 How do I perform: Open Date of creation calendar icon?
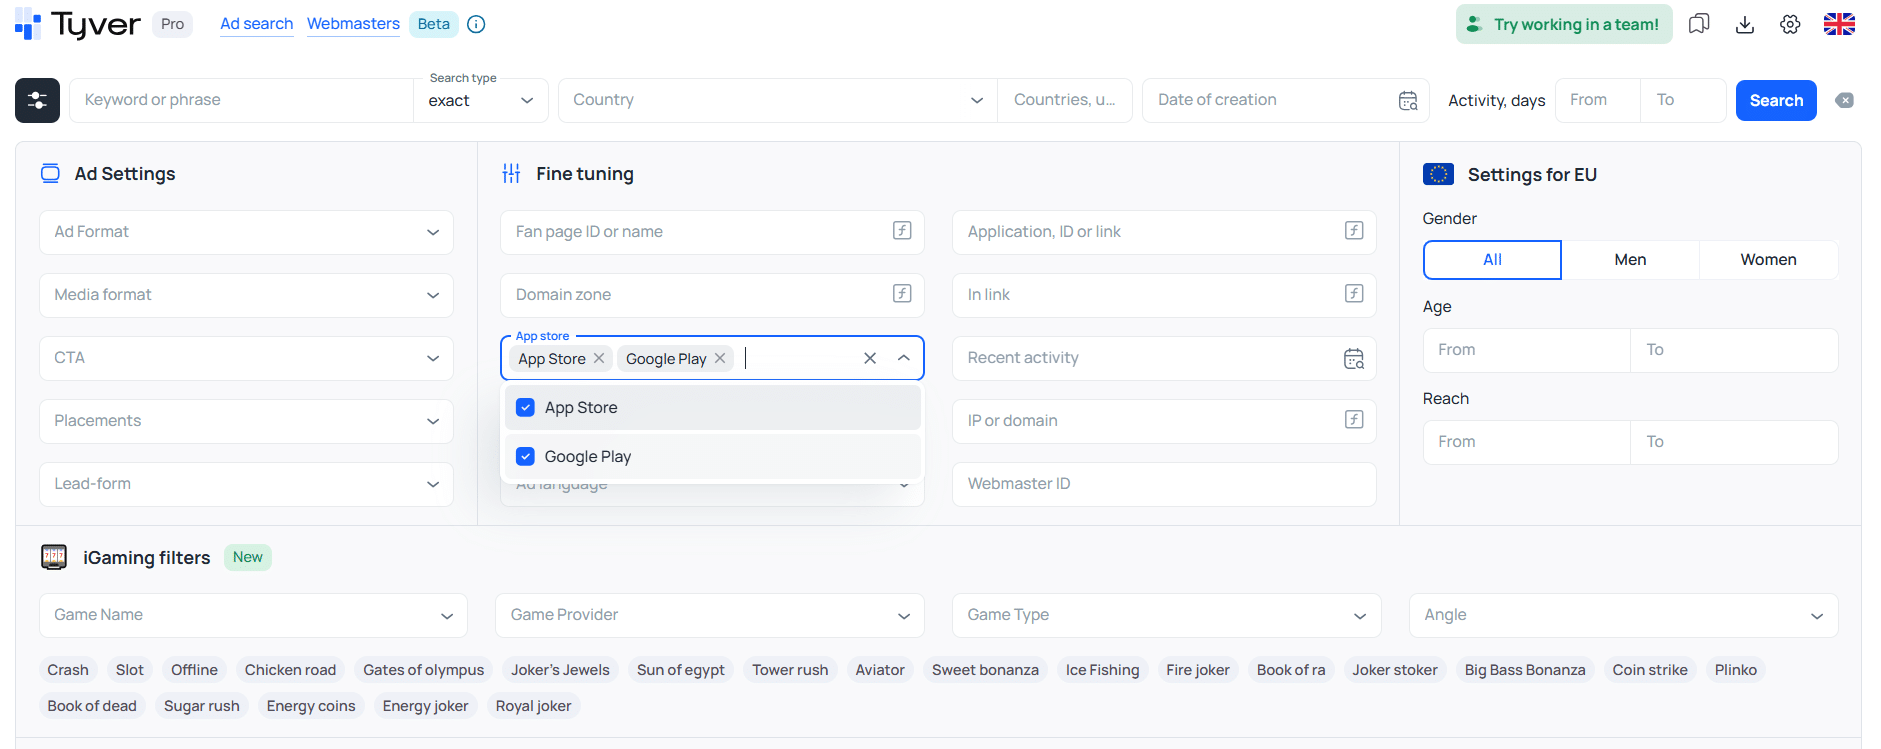[x=1408, y=100]
